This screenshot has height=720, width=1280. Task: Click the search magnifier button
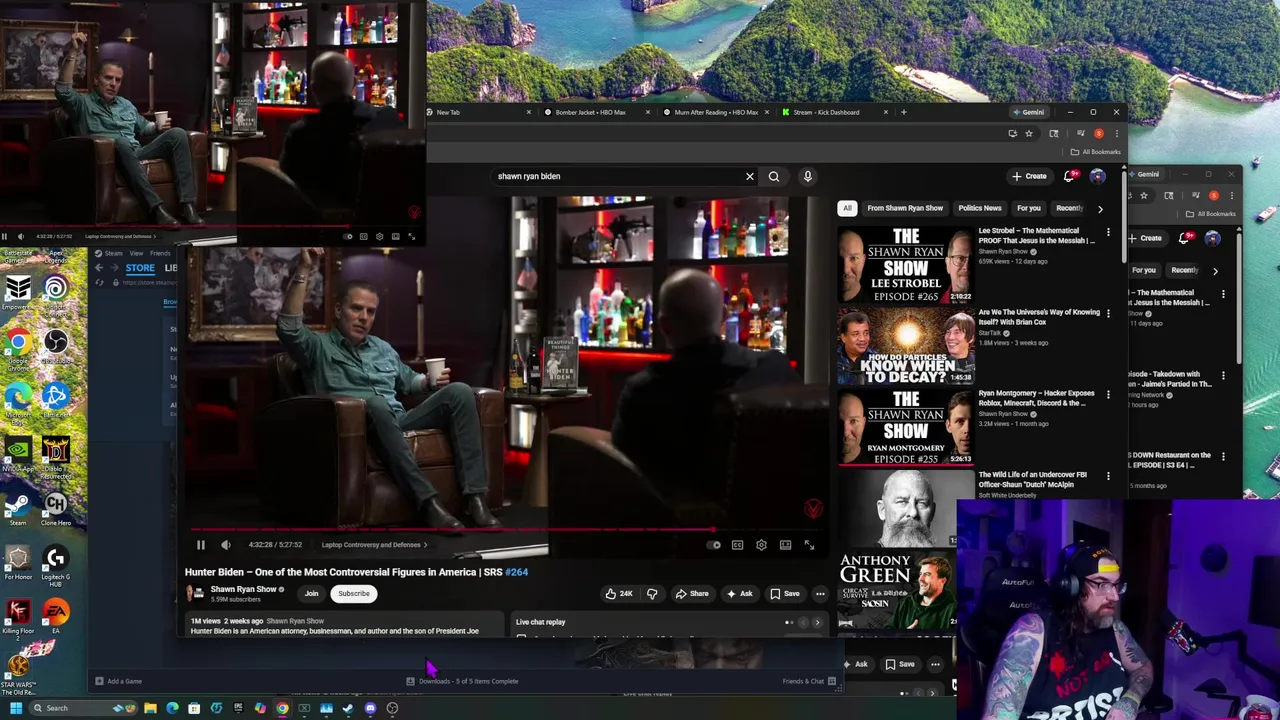774,176
